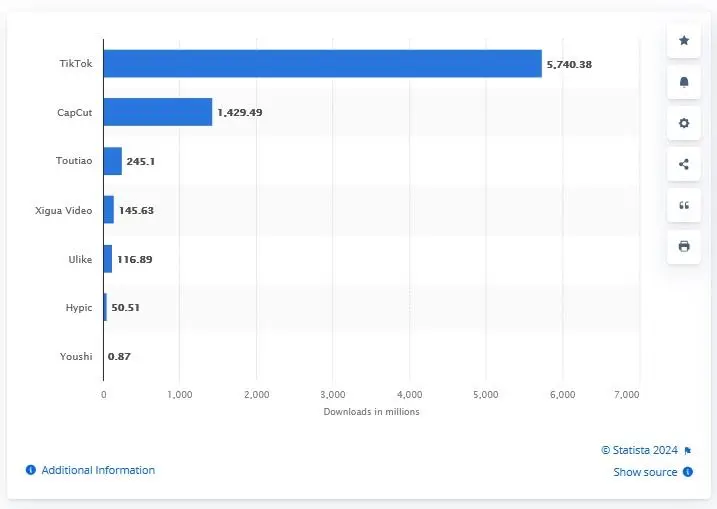Click the Show source link
717x509 pixels.
click(645, 472)
